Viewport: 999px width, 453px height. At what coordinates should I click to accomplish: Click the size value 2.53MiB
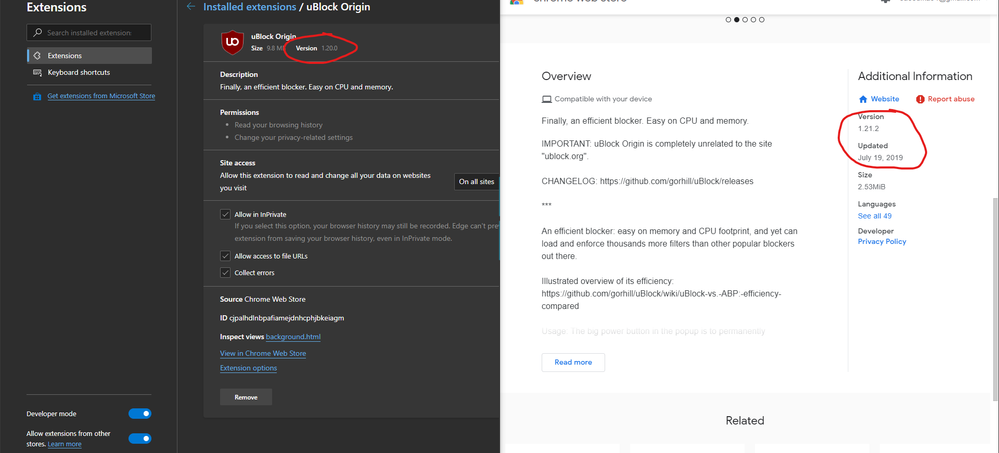(872, 187)
